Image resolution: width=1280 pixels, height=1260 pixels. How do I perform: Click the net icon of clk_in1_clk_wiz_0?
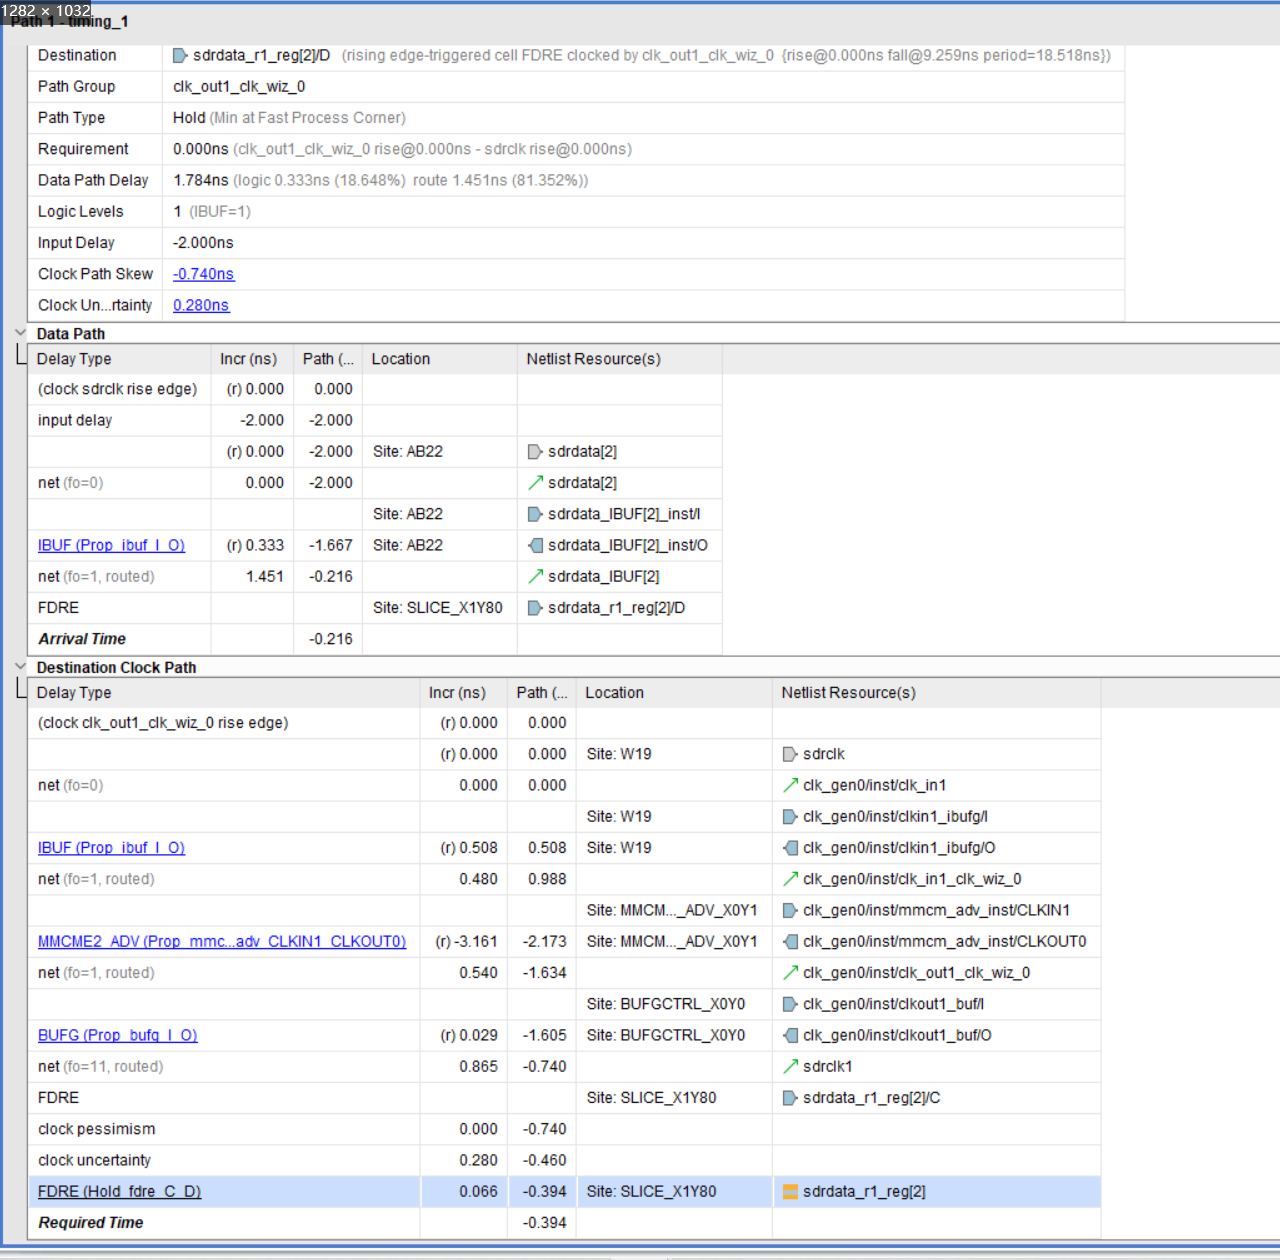pos(790,879)
